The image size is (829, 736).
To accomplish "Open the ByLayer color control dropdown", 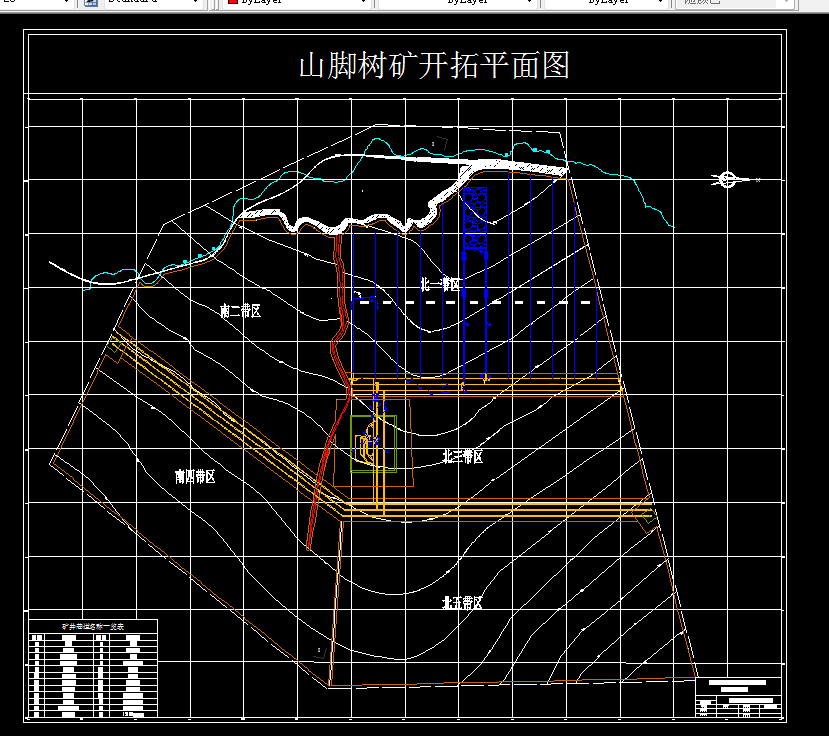I will 363,4.
